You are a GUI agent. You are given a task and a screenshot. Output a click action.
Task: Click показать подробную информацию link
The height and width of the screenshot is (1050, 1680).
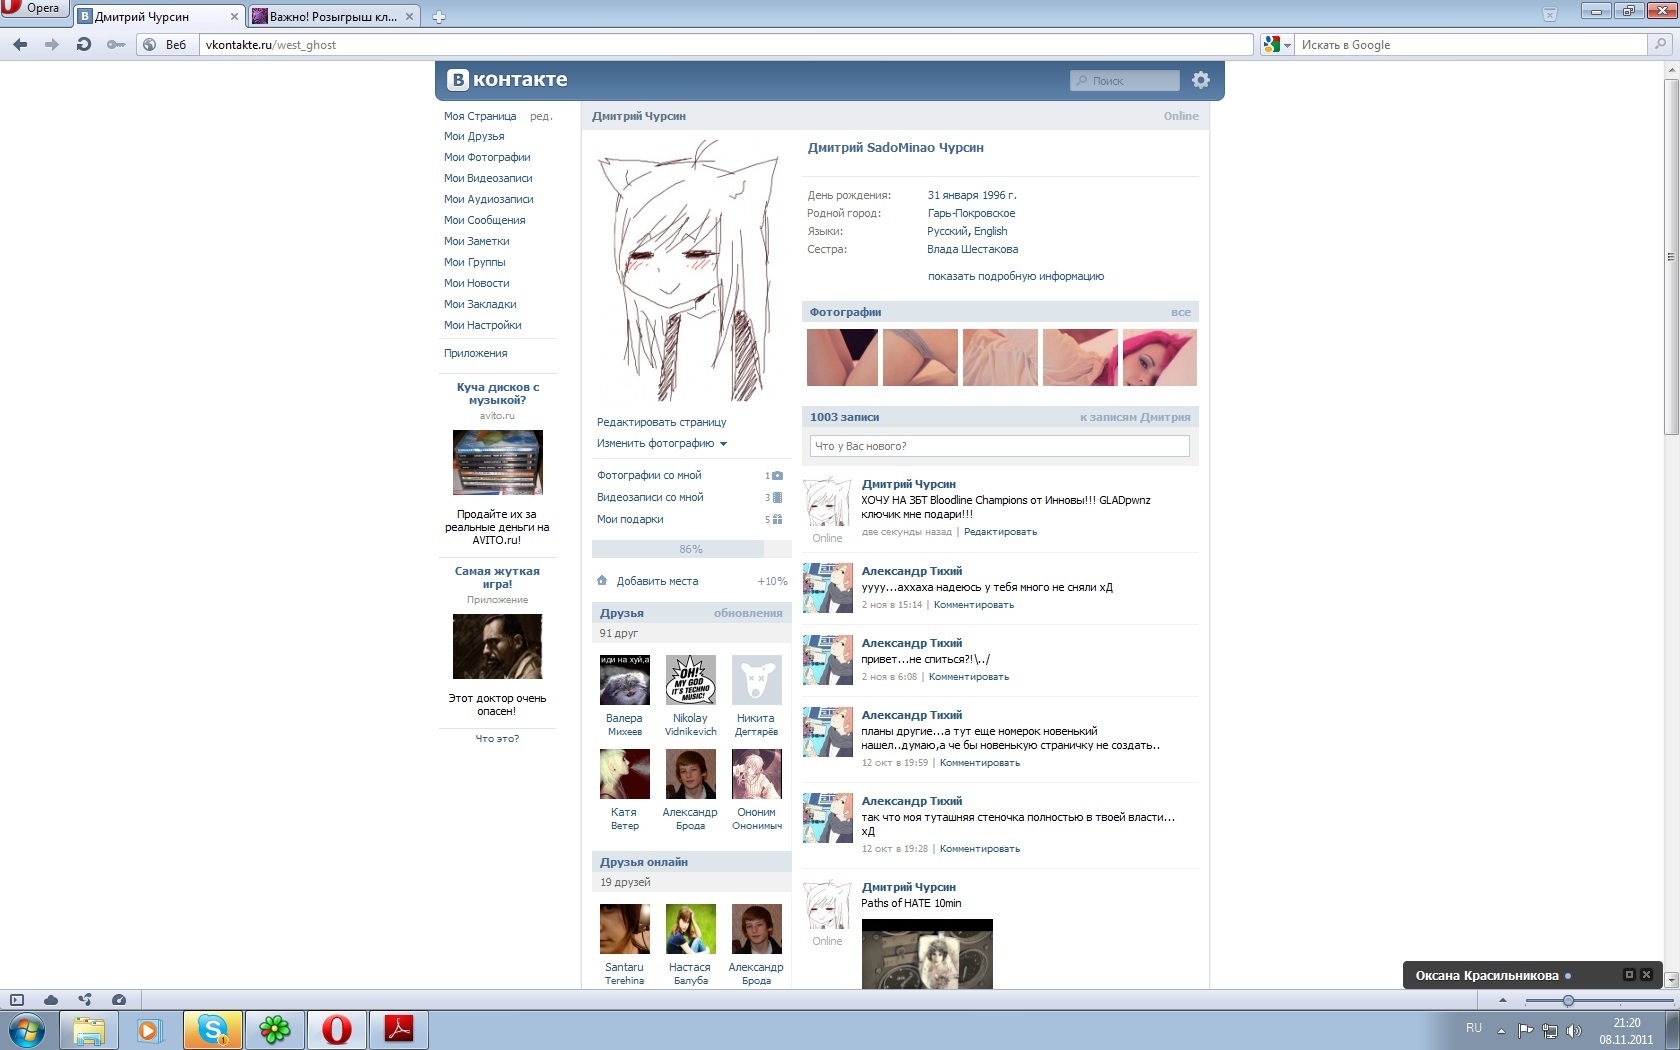pyautogui.click(x=1015, y=277)
